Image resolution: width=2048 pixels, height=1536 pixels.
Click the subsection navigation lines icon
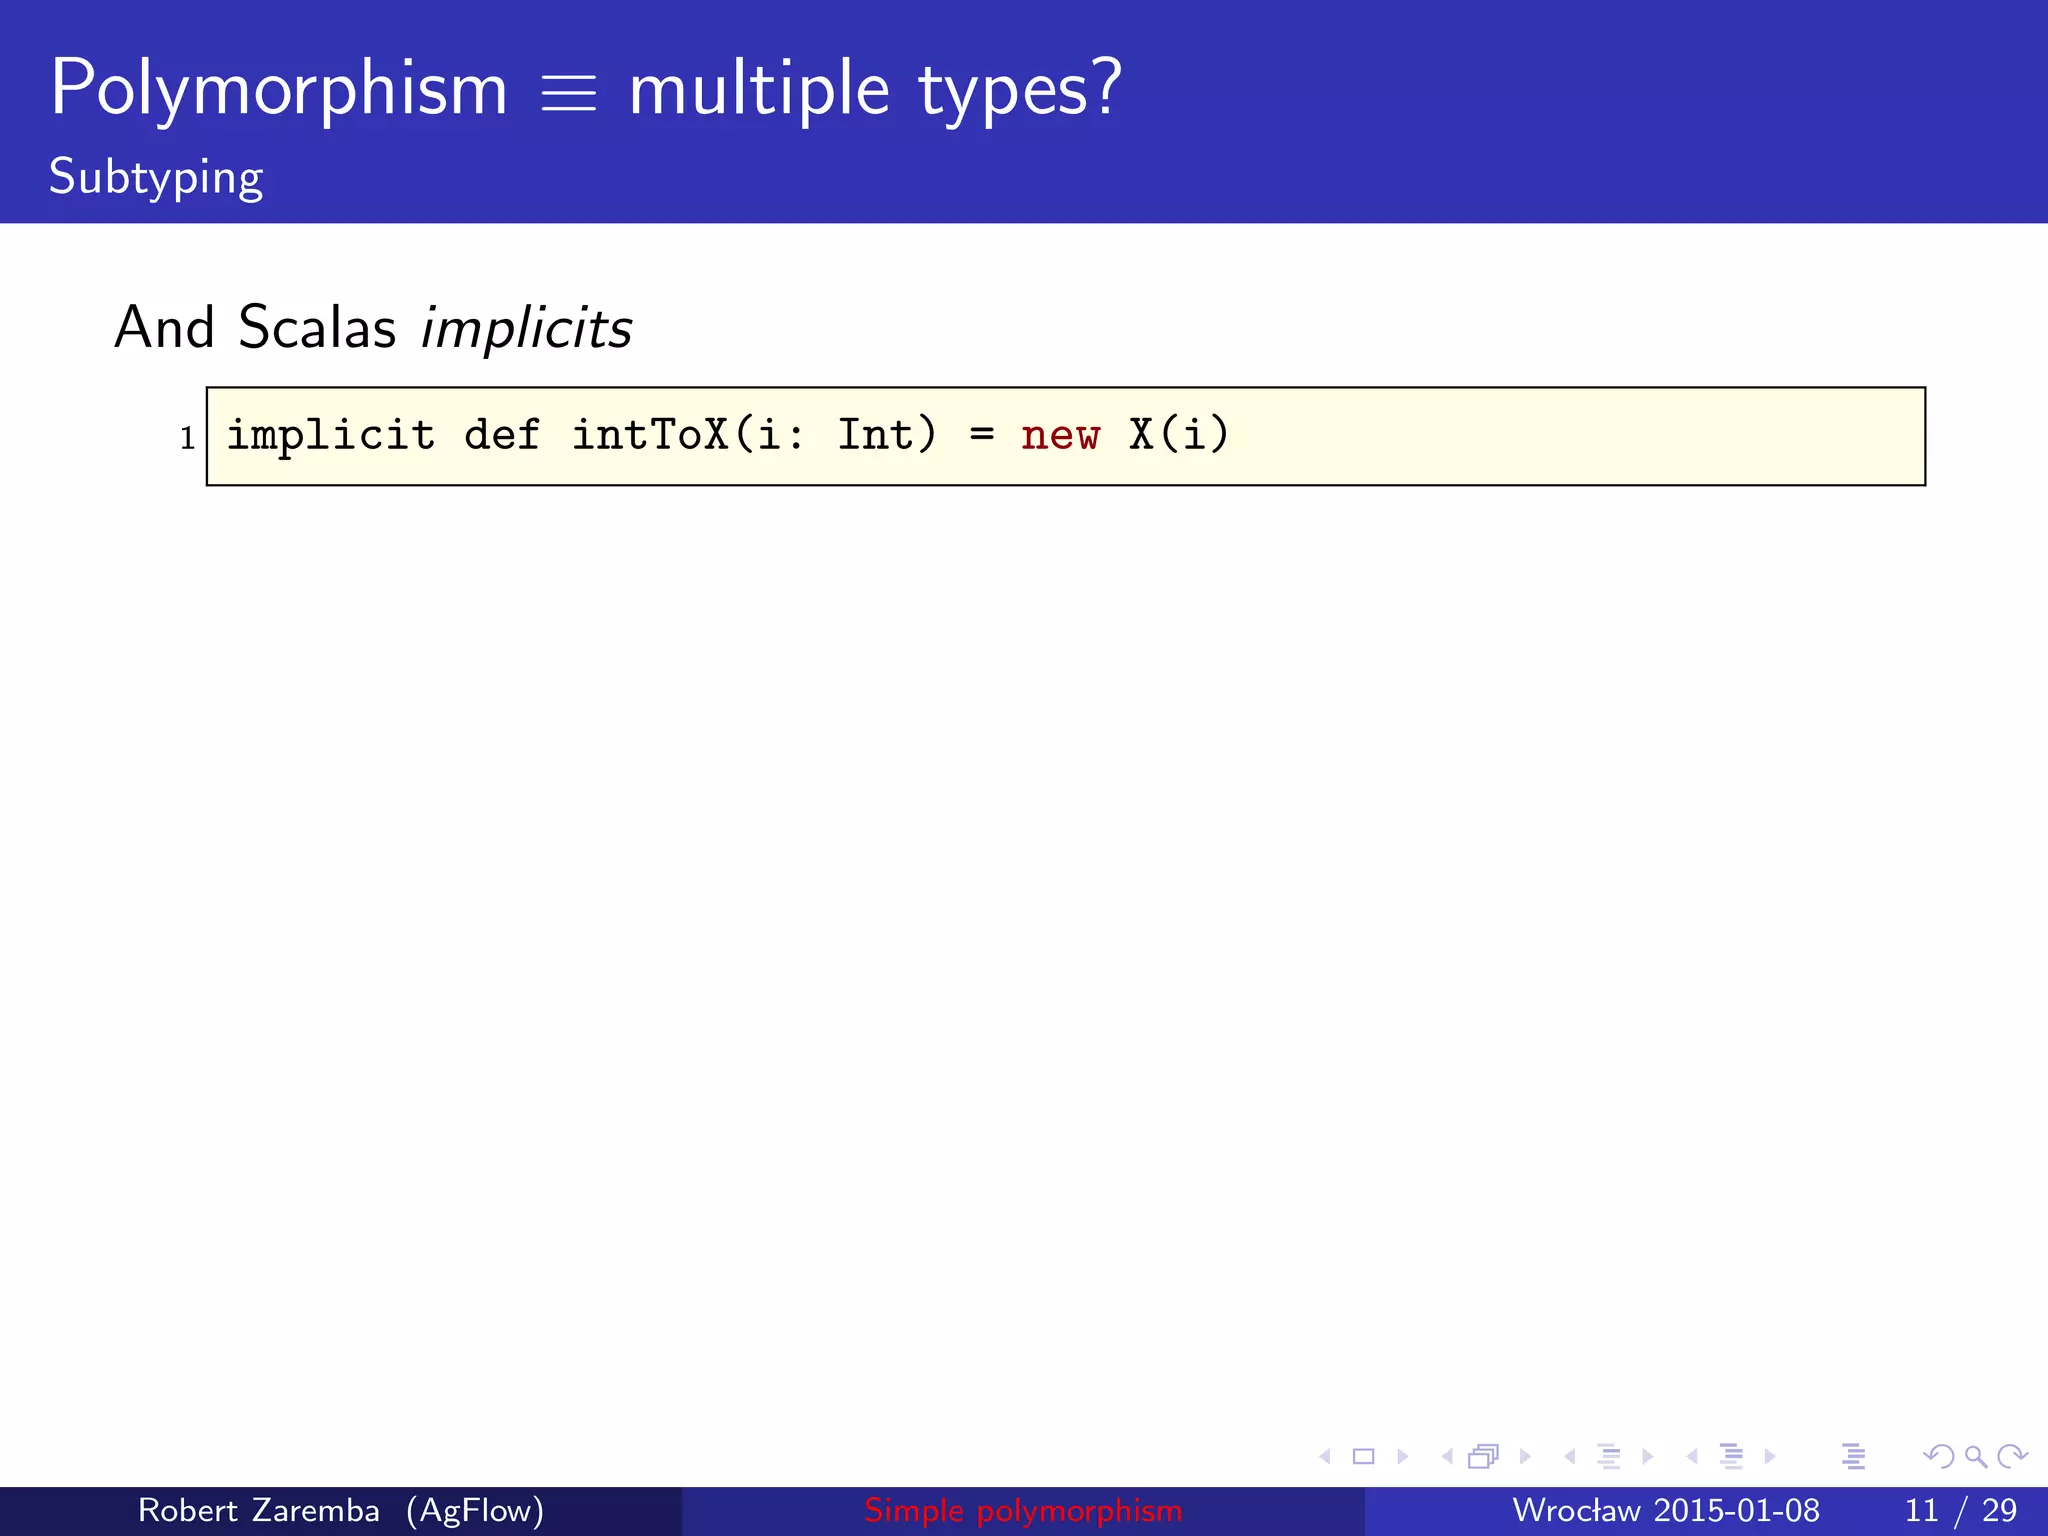(1609, 1457)
